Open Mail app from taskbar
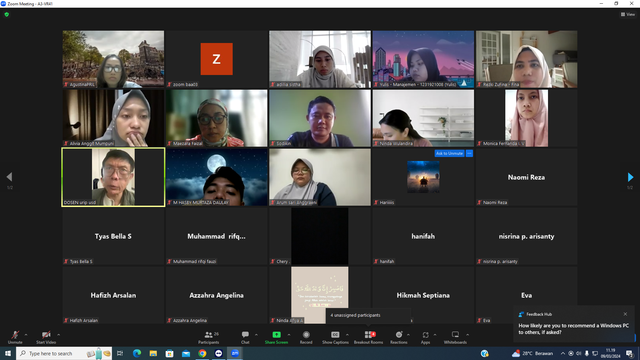 click(x=186, y=353)
